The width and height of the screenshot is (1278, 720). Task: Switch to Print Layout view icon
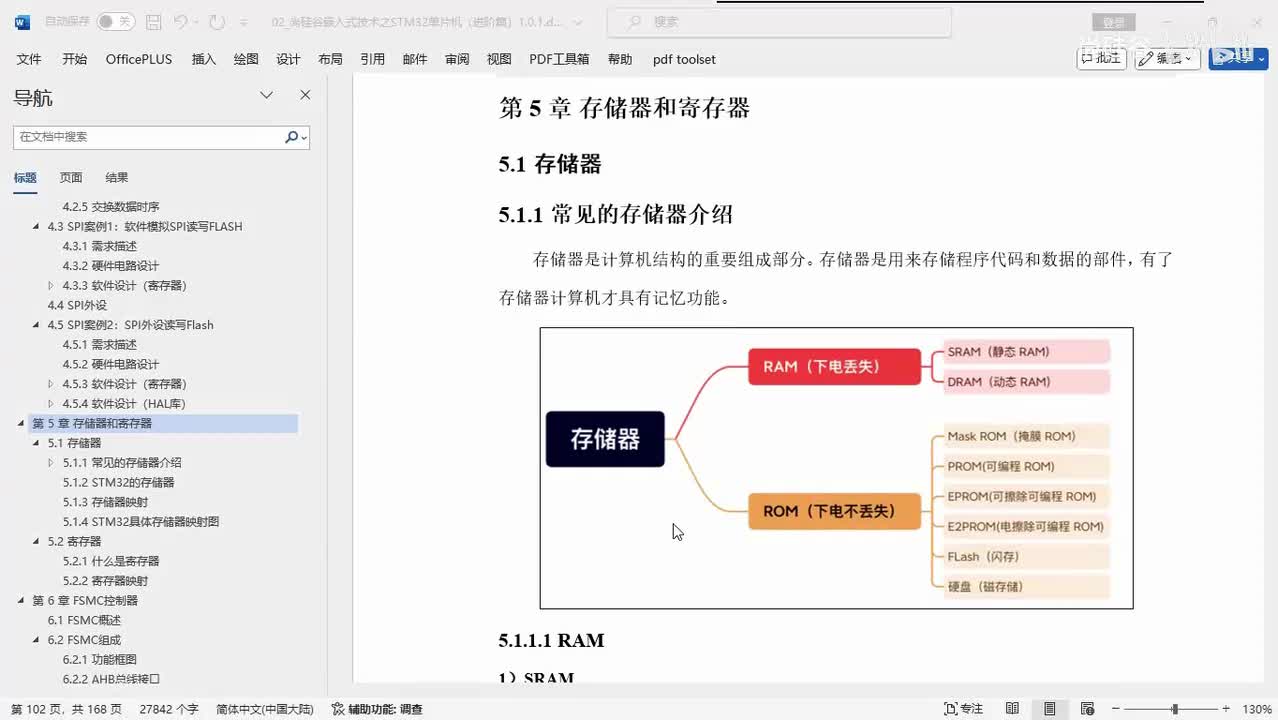click(x=1050, y=709)
